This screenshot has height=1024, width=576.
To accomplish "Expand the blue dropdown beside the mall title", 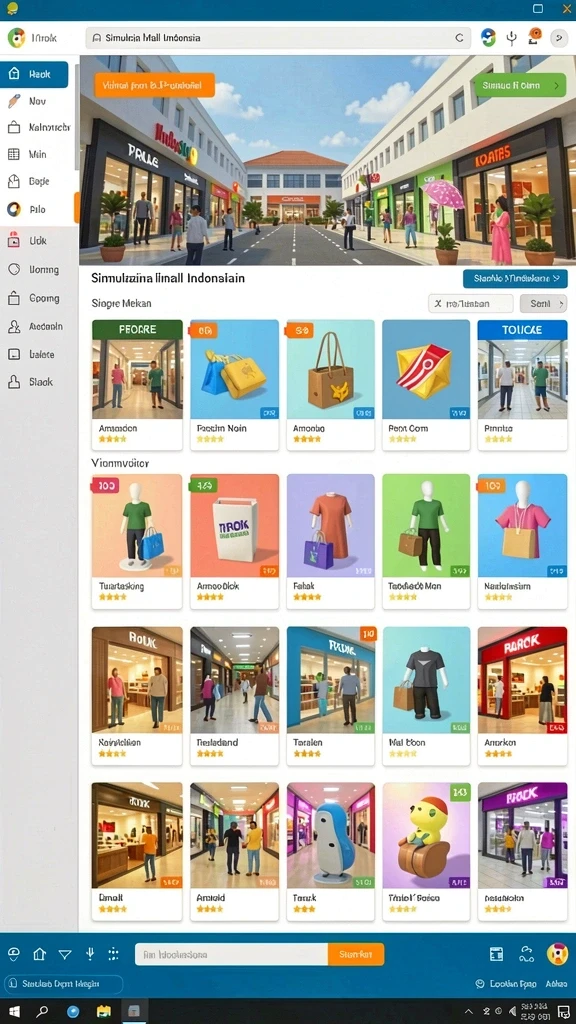I will tap(515, 279).
